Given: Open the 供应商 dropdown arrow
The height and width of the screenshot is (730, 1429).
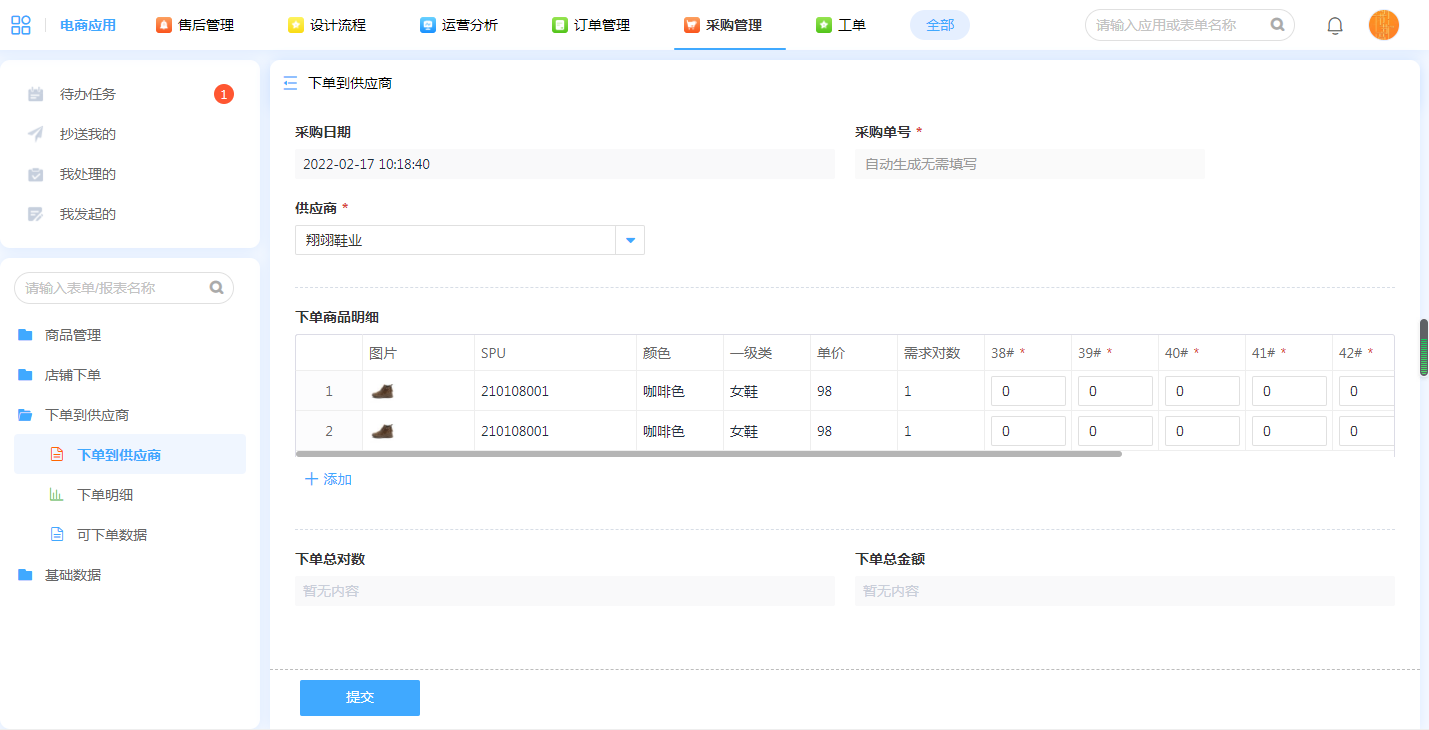Looking at the screenshot, I should click(630, 240).
